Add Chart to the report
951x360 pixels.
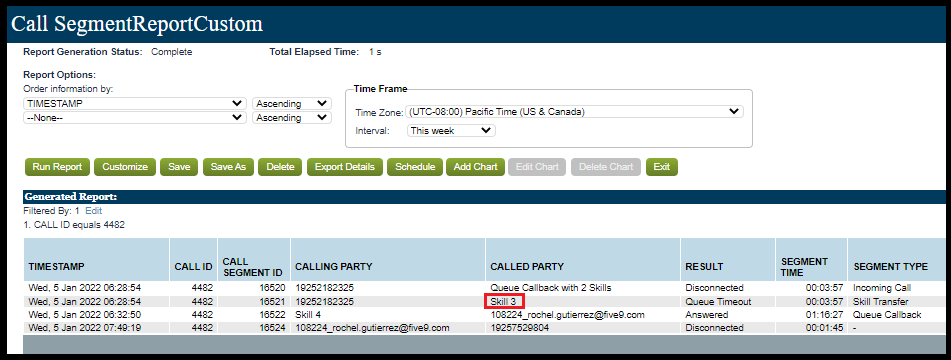tap(476, 167)
